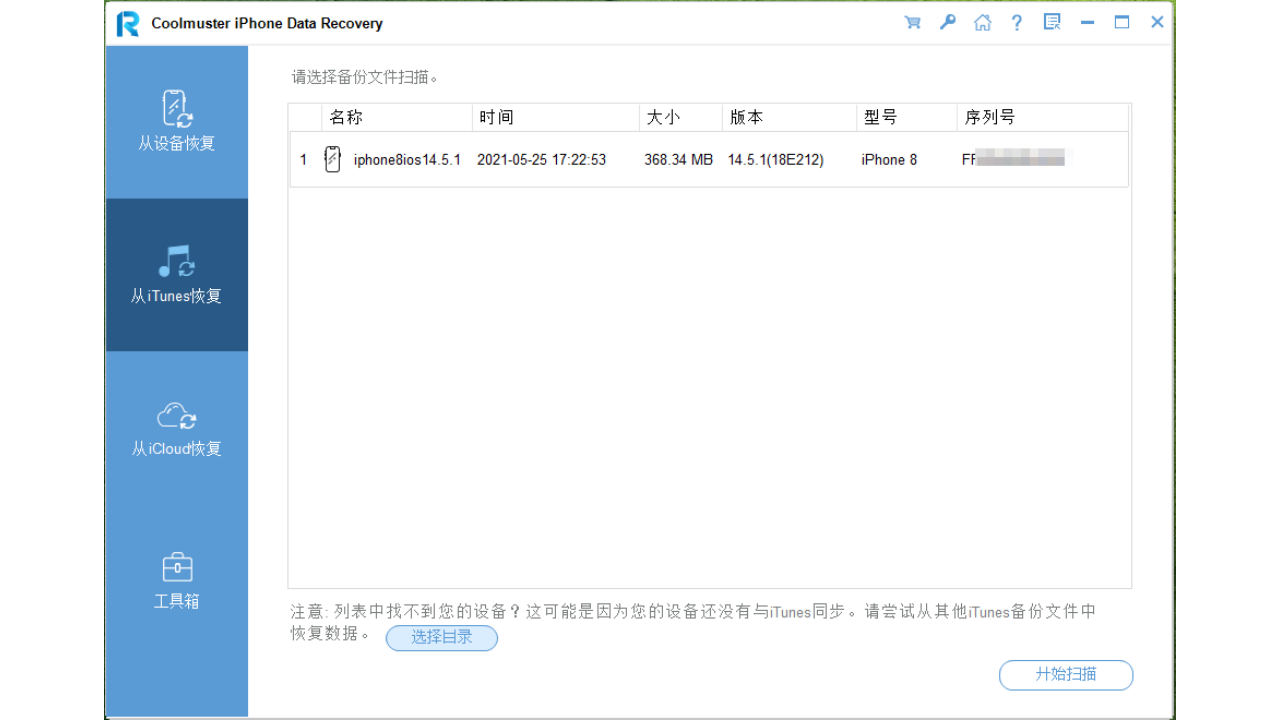Click the 从iCloud恢复 cloud recovery icon
Screen dimensions: 1280x720
pos(176,415)
